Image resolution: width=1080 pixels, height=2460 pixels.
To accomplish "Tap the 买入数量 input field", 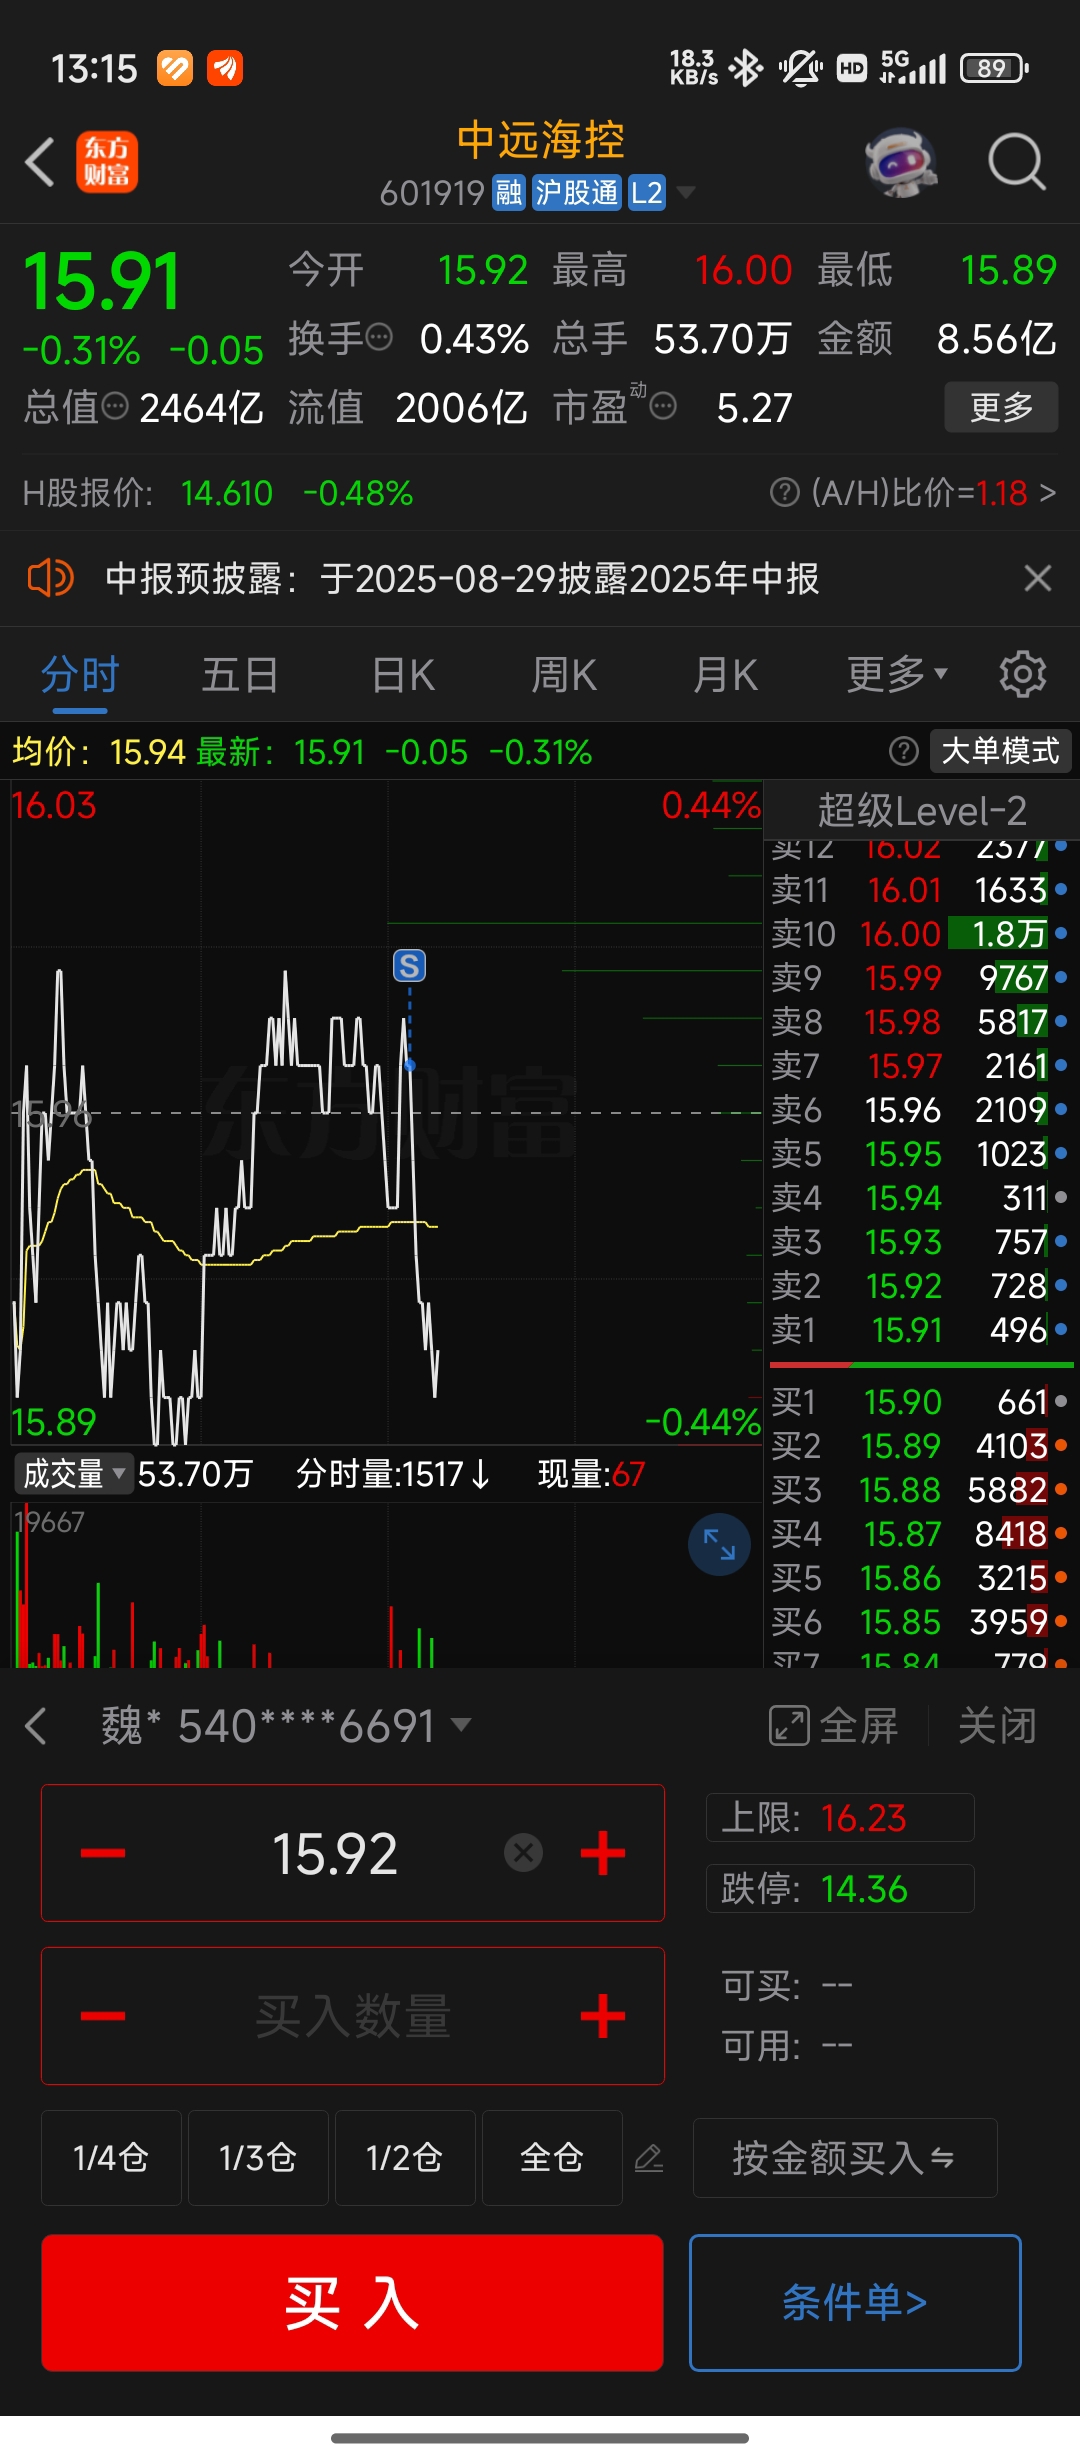I will 353,2015.
